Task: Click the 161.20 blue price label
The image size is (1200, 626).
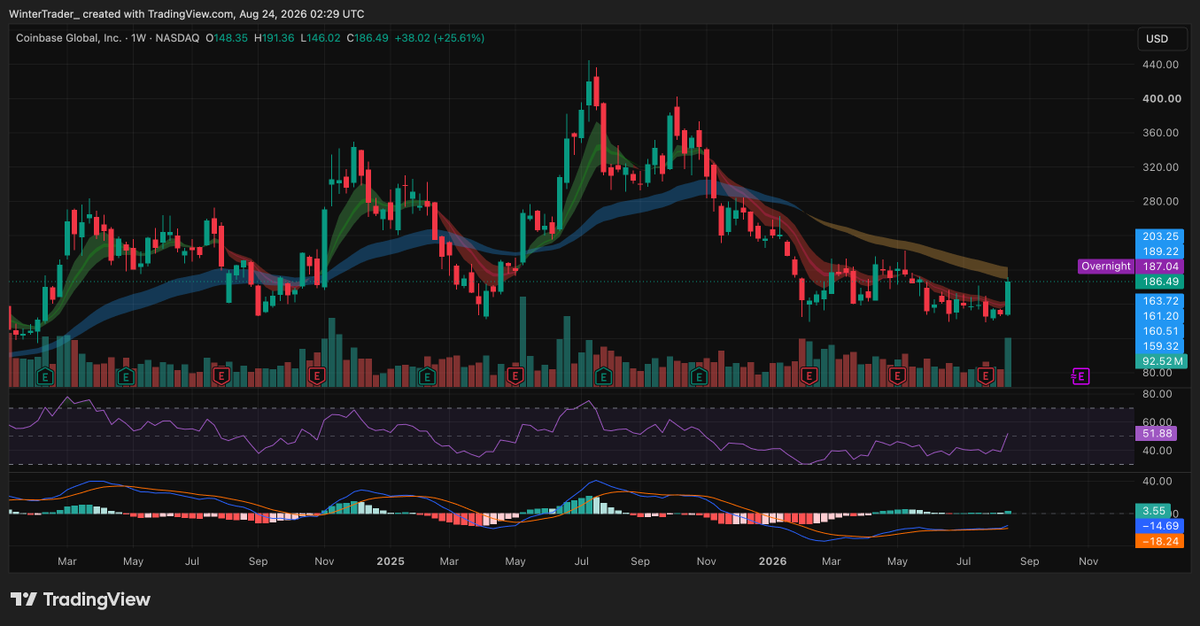Action: (x=1160, y=315)
